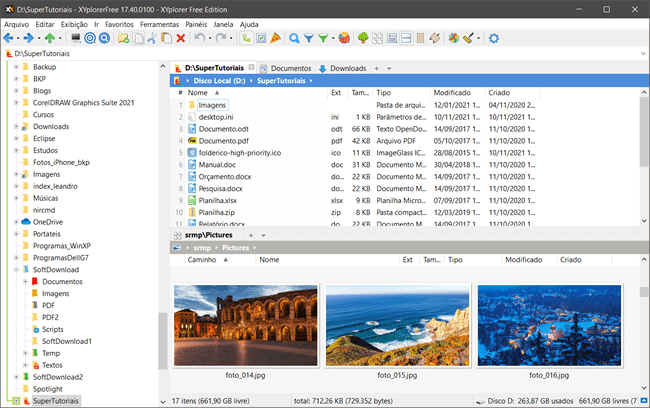Toggle the green tree navigation panel icon
This screenshot has width=650, height=408.
click(x=363, y=39)
